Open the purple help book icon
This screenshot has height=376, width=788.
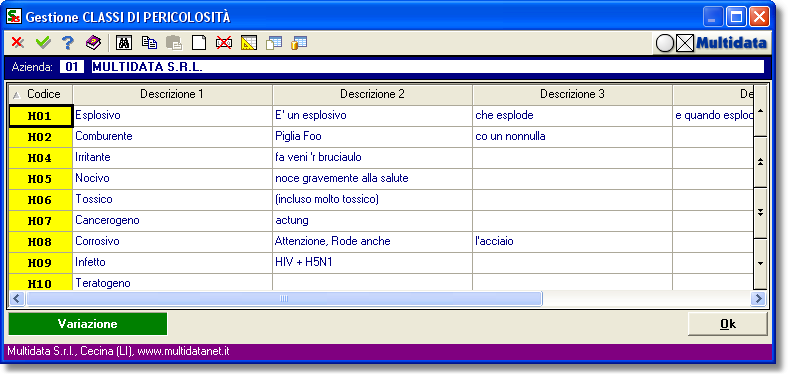(93, 43)
